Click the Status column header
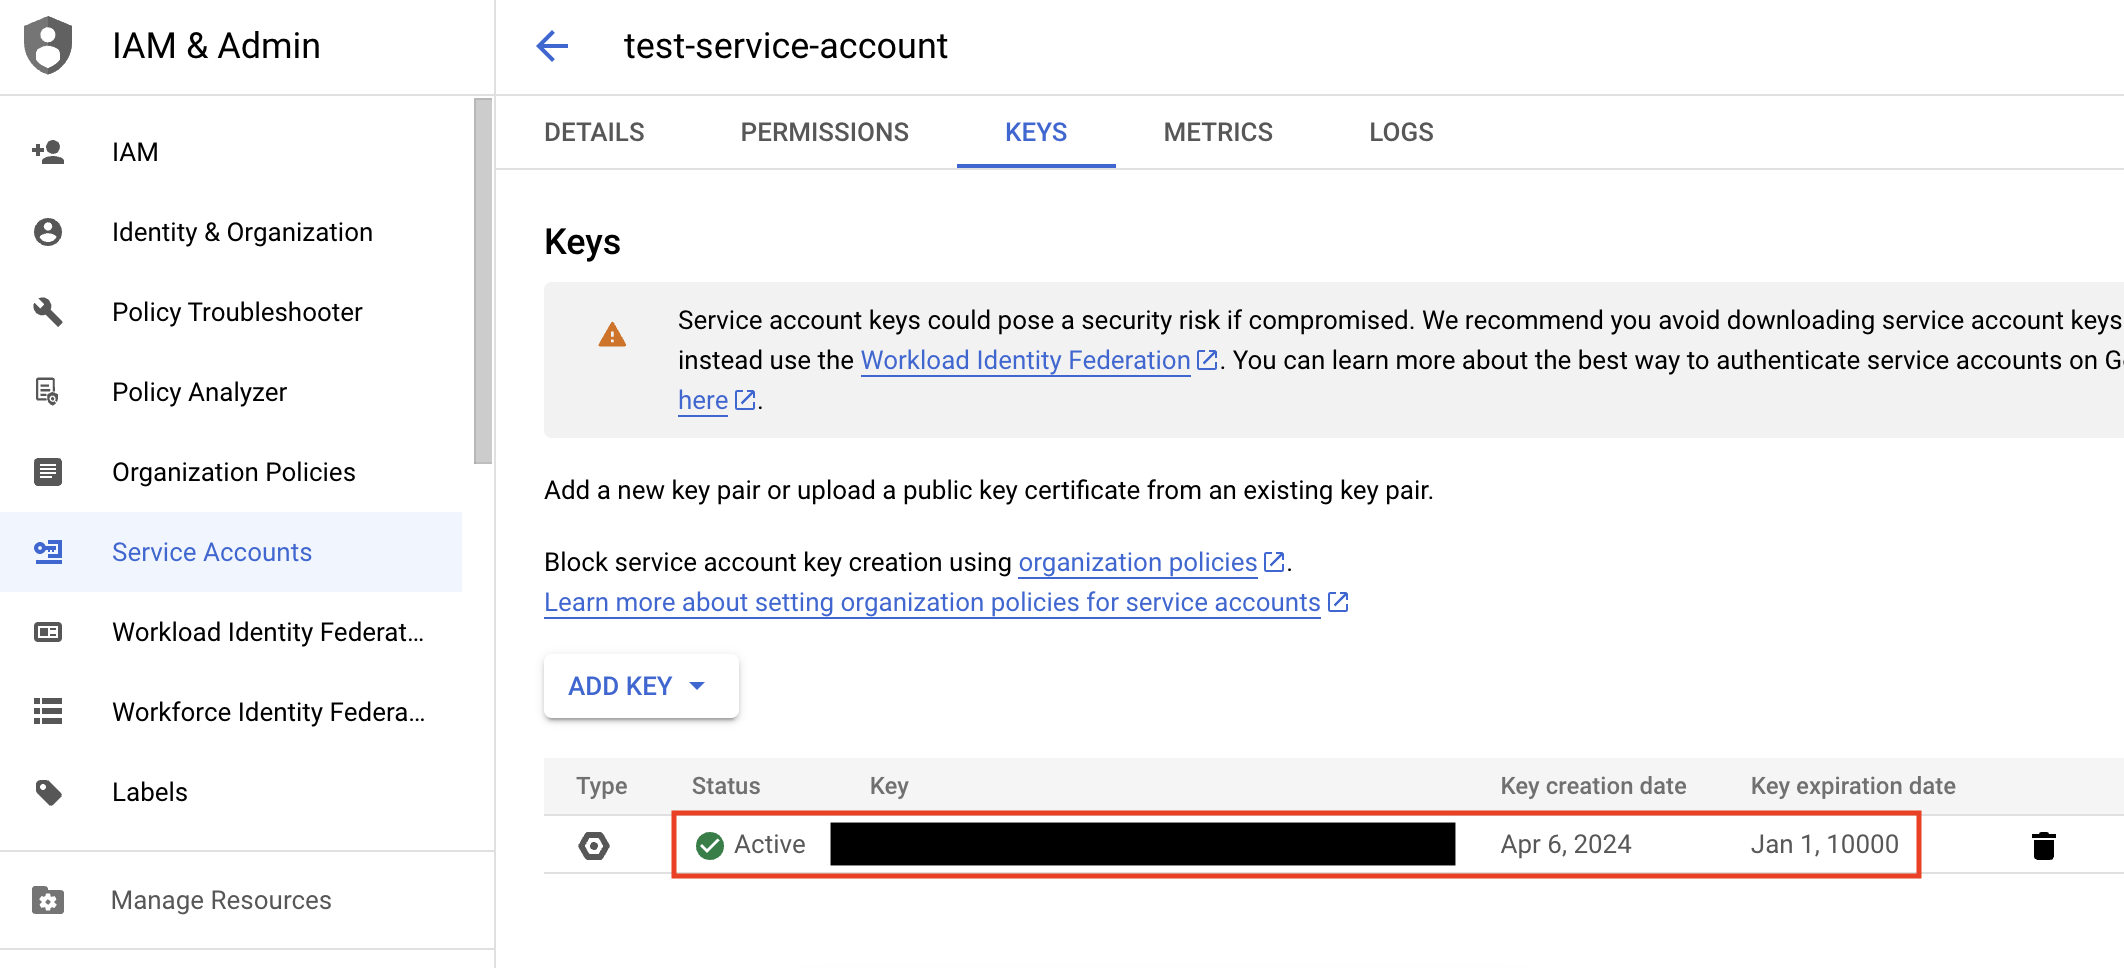 pyautogui.click(x=726, y=786)
